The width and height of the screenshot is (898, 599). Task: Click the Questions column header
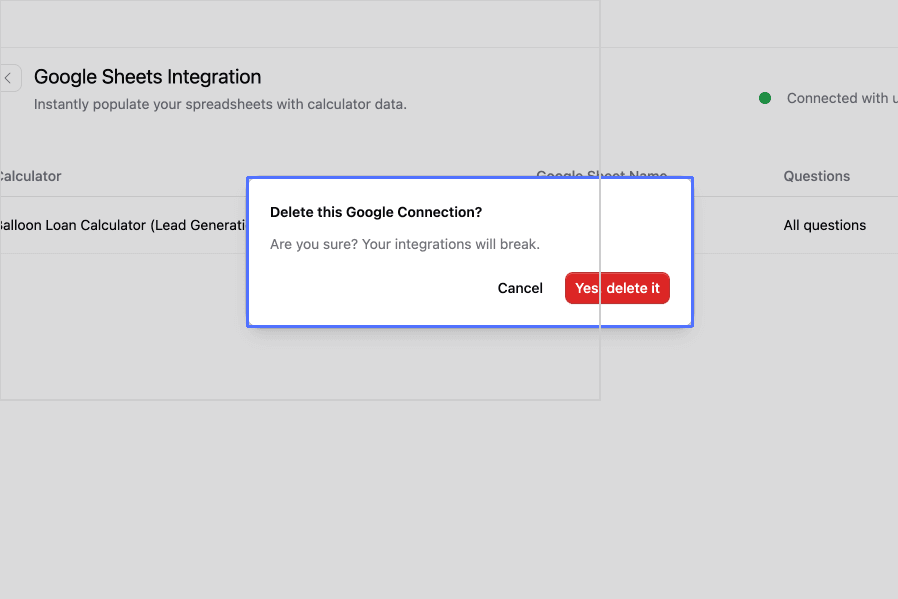coord(816,176)
